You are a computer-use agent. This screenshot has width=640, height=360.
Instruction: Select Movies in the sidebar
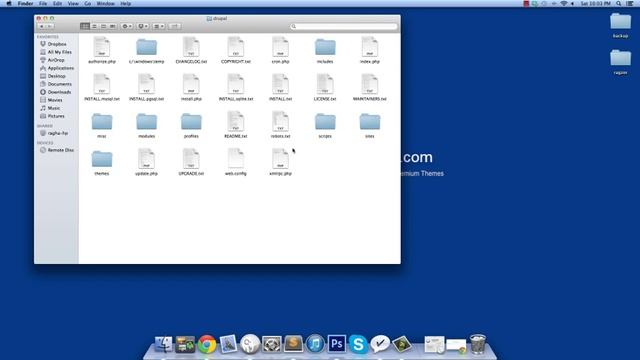coord(51,100)
